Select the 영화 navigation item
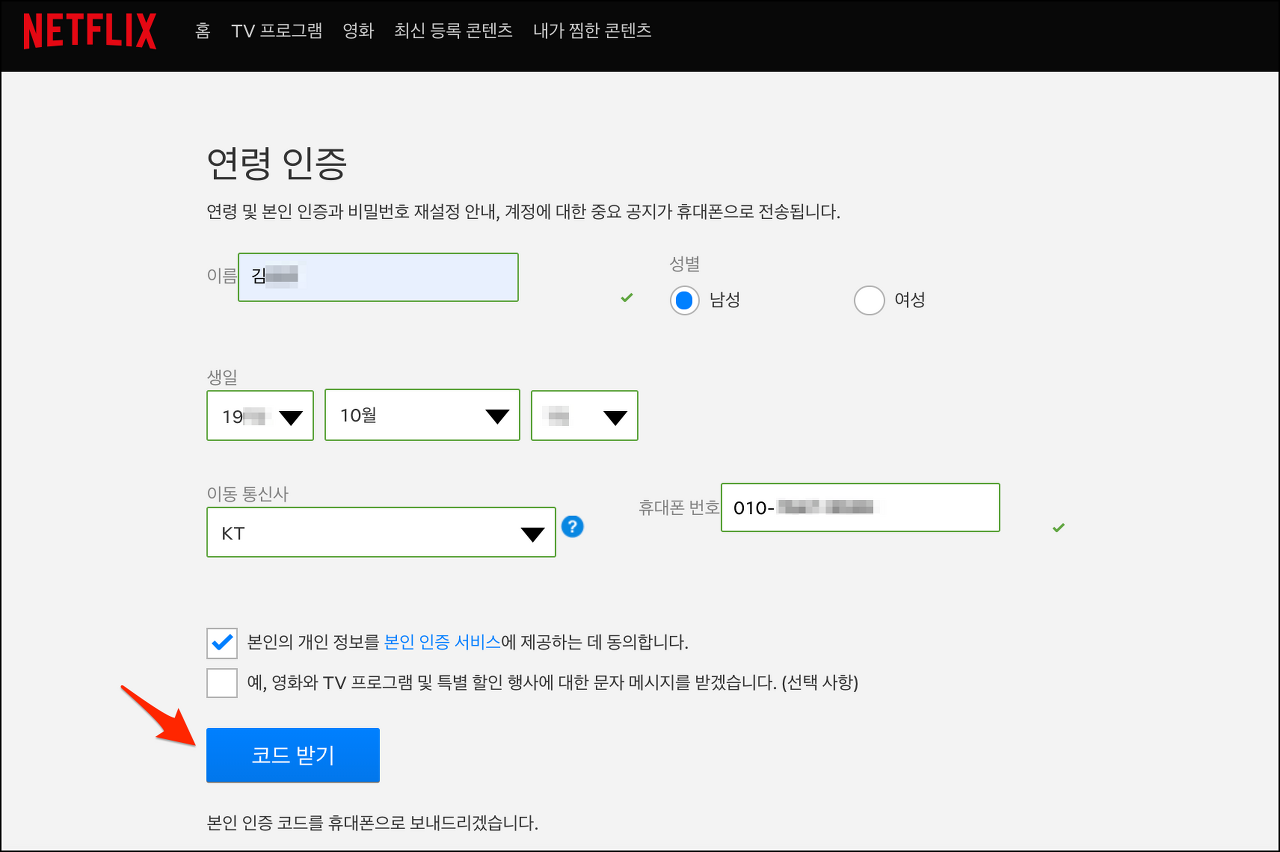The image size is (1280, 852). tap(359, 30)
